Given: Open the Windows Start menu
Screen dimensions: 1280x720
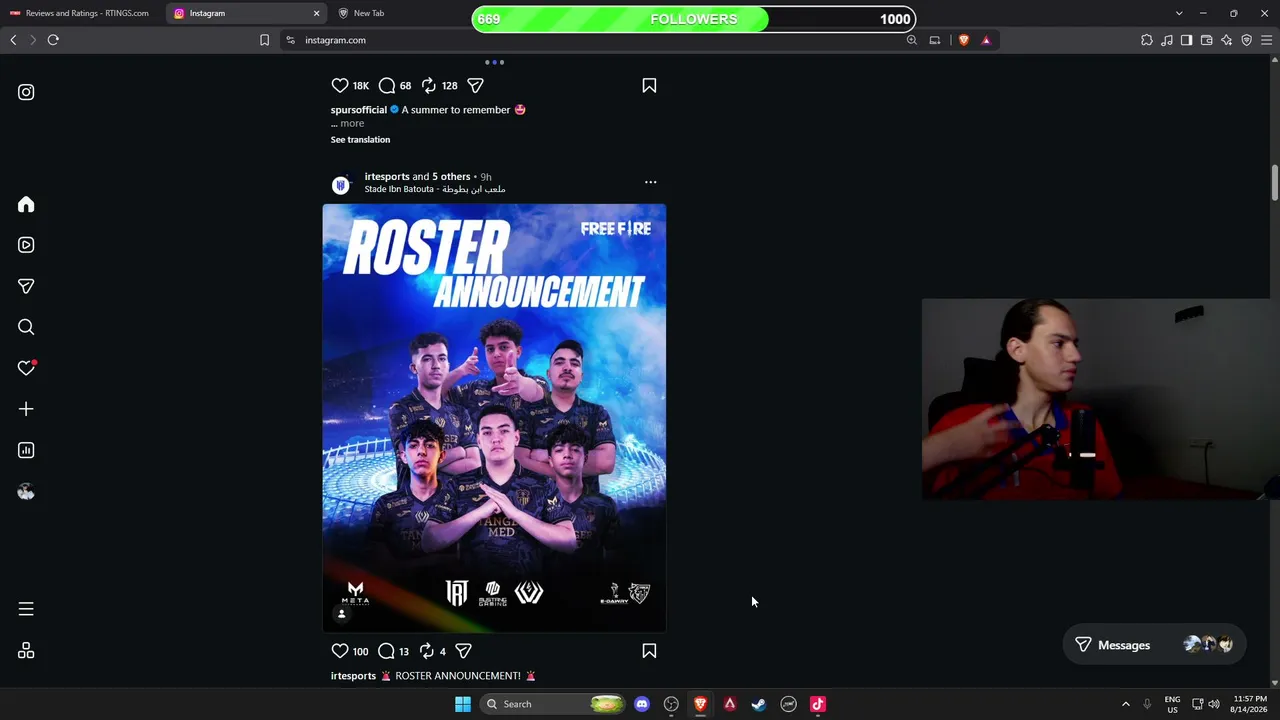Looking at the screenshot, I should pyautogui.click(x=463, y=704).
